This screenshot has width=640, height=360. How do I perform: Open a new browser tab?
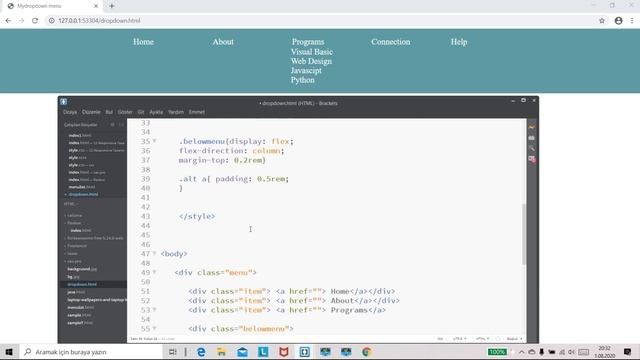[x=112, y=6]
